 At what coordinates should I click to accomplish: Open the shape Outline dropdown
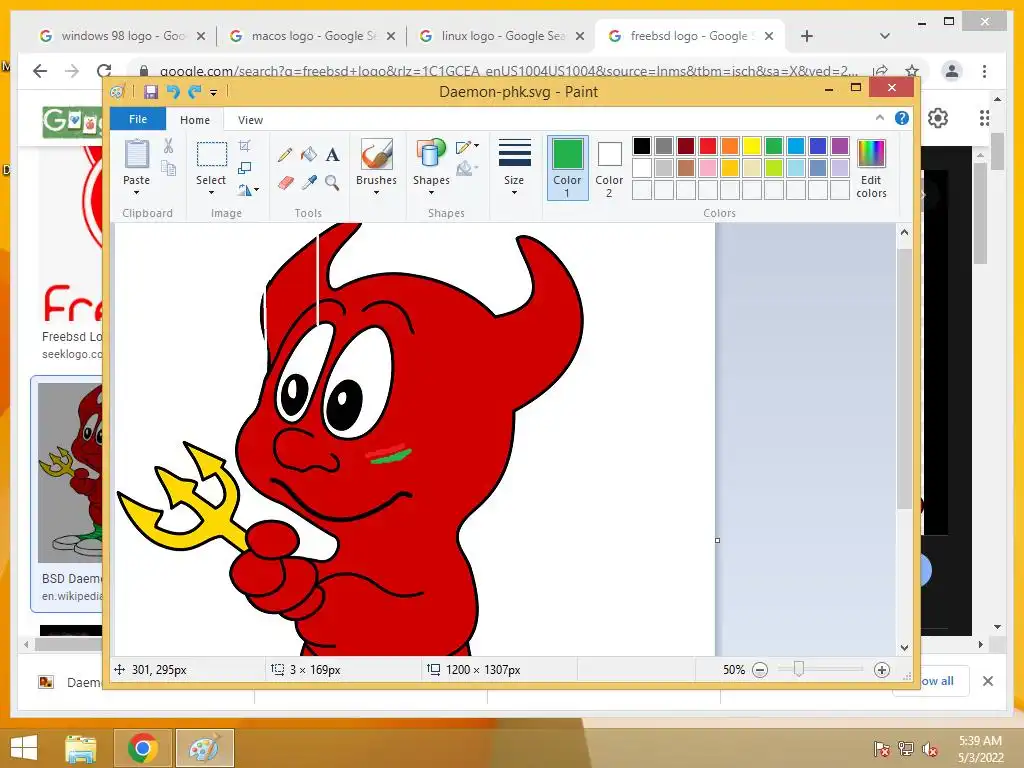[x=468, y=147]
